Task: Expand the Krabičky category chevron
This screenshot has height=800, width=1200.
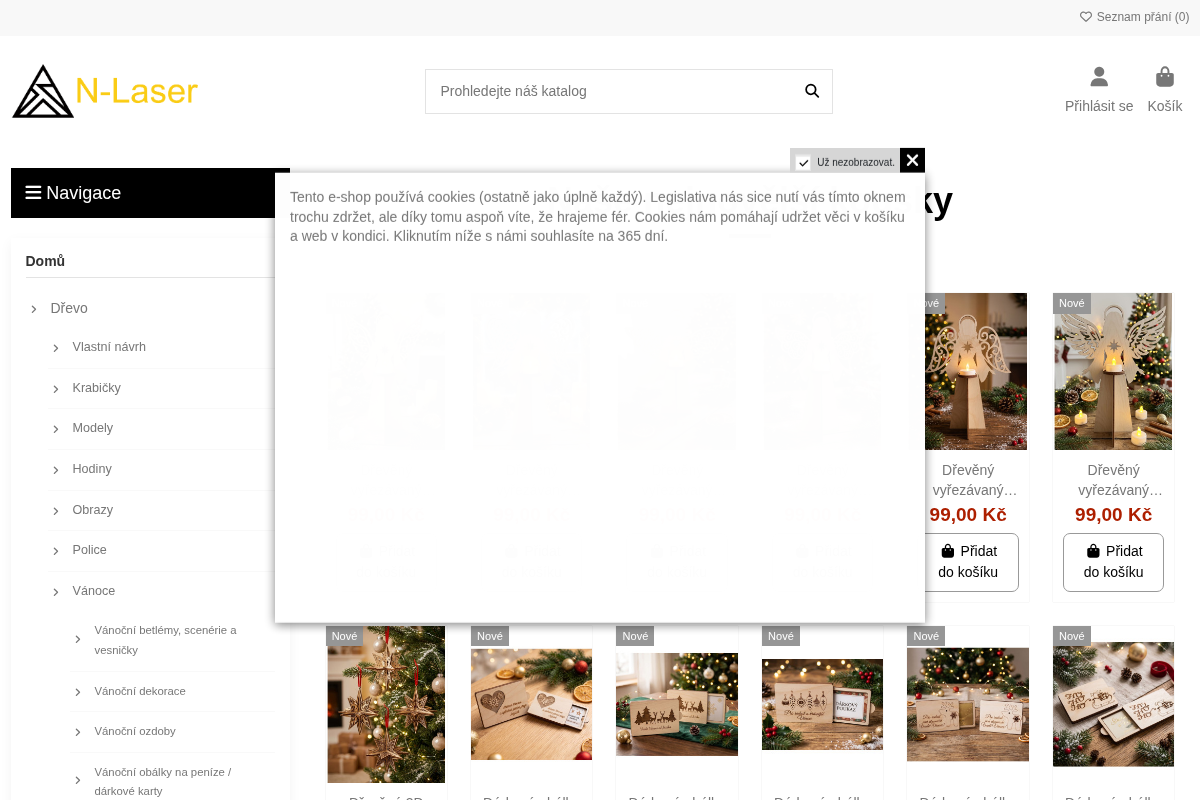Action: tap(56, 389)
